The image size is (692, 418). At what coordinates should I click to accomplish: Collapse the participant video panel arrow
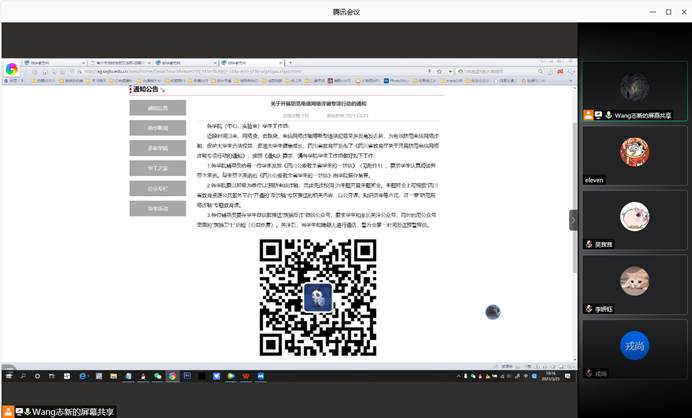[x=574, y=220]
